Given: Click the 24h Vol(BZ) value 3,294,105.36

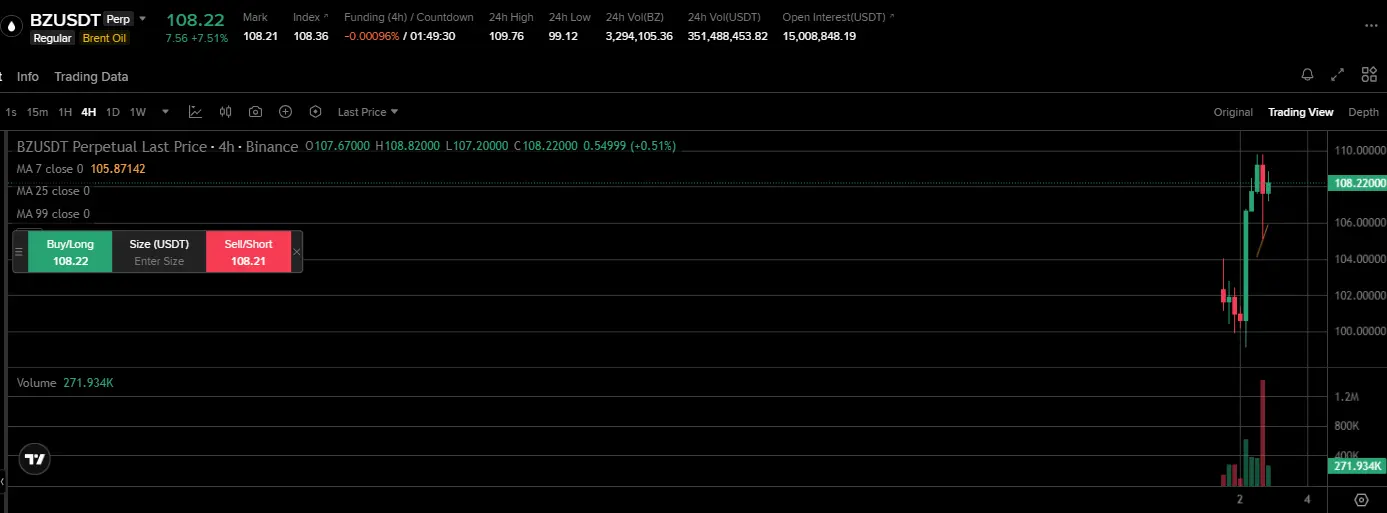Looking at the screenshot, I should [639, 36].
